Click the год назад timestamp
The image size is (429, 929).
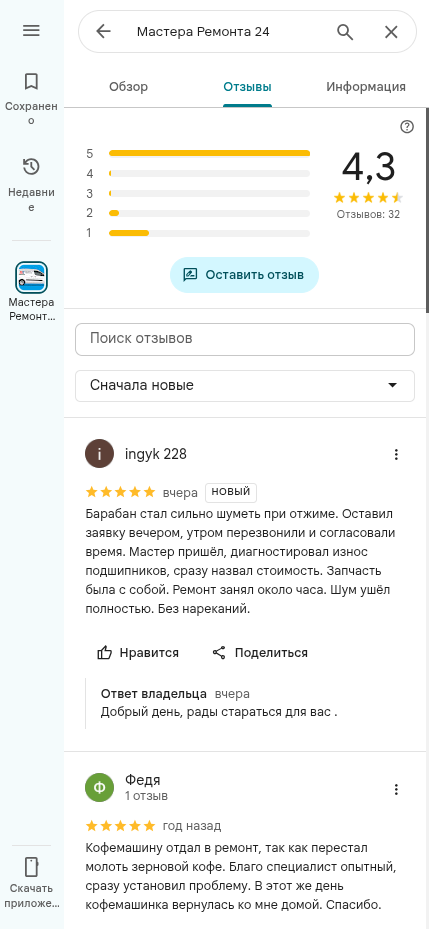(x=191, y=826)
